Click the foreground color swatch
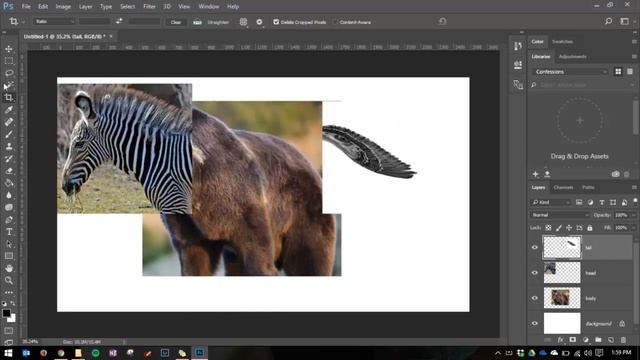This screenshot has height=360, width=640. [6, 313]
